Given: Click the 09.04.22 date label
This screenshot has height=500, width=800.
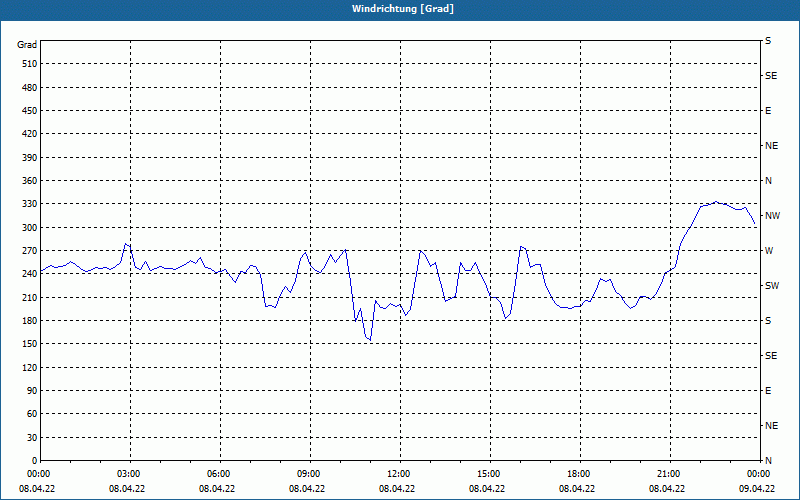Looking at the screenshot, I should pos(757,489).
